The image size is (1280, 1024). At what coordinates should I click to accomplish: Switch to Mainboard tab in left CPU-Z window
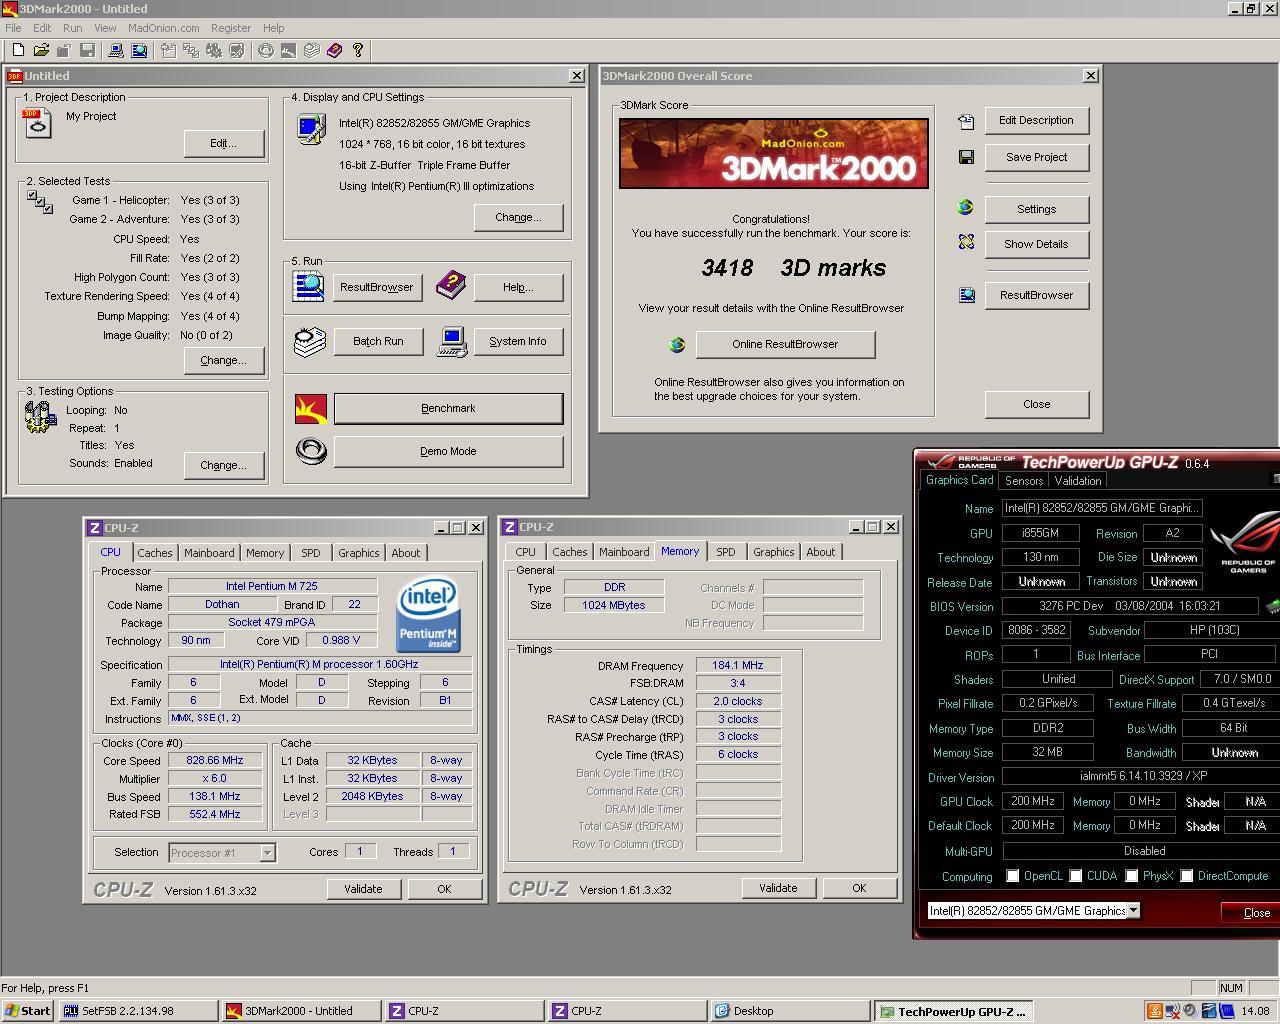pos(209,553)
